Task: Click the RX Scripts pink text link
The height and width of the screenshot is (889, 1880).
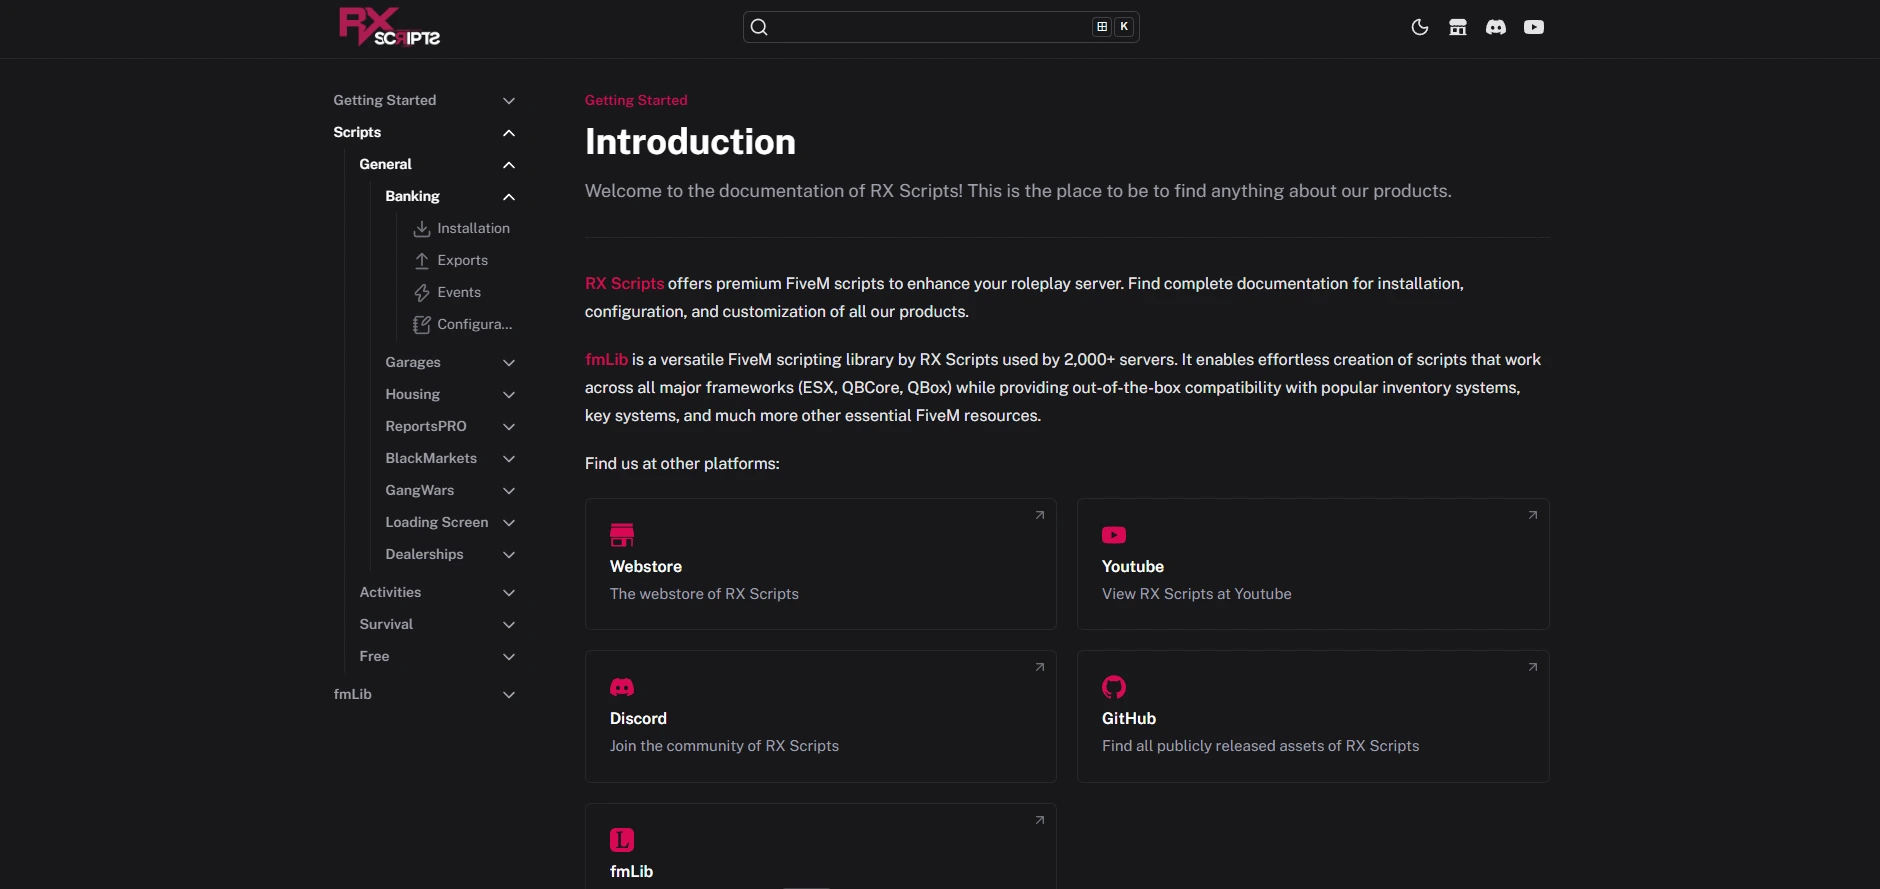Action: coord(624,284)
